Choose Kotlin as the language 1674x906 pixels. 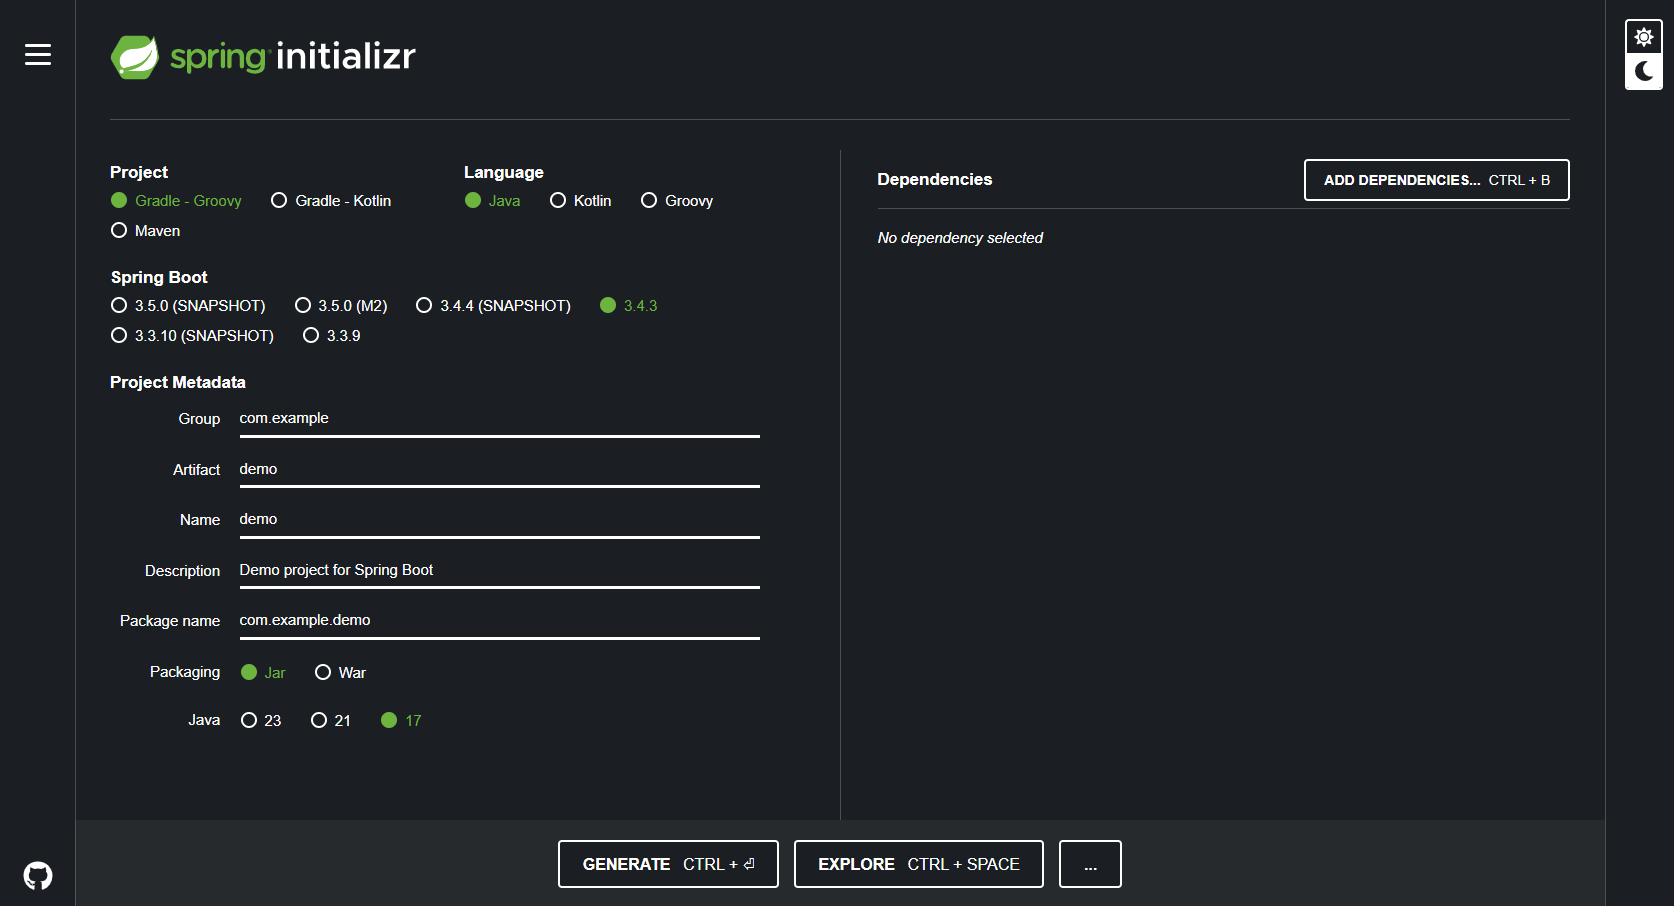coord(581,200)
